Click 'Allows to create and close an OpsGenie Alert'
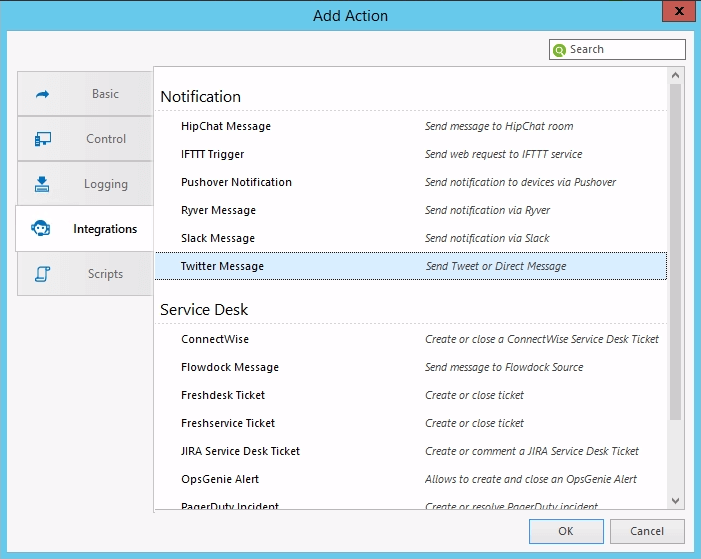Image resolution: width=701 pixels, height=559 pixels. 531,479
